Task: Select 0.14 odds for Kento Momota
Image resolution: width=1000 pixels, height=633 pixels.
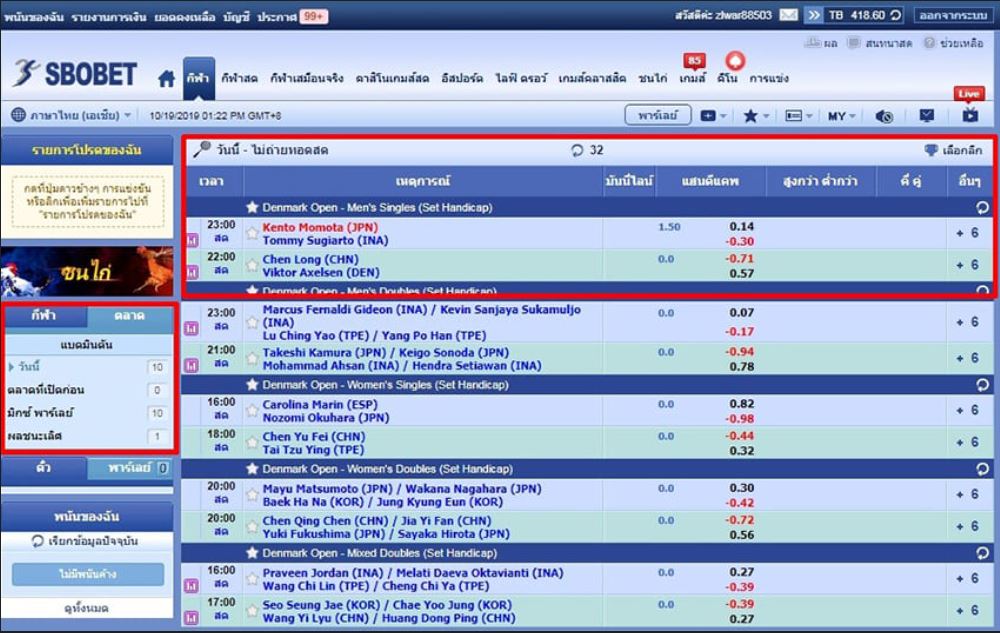Action: click(741, 226)
